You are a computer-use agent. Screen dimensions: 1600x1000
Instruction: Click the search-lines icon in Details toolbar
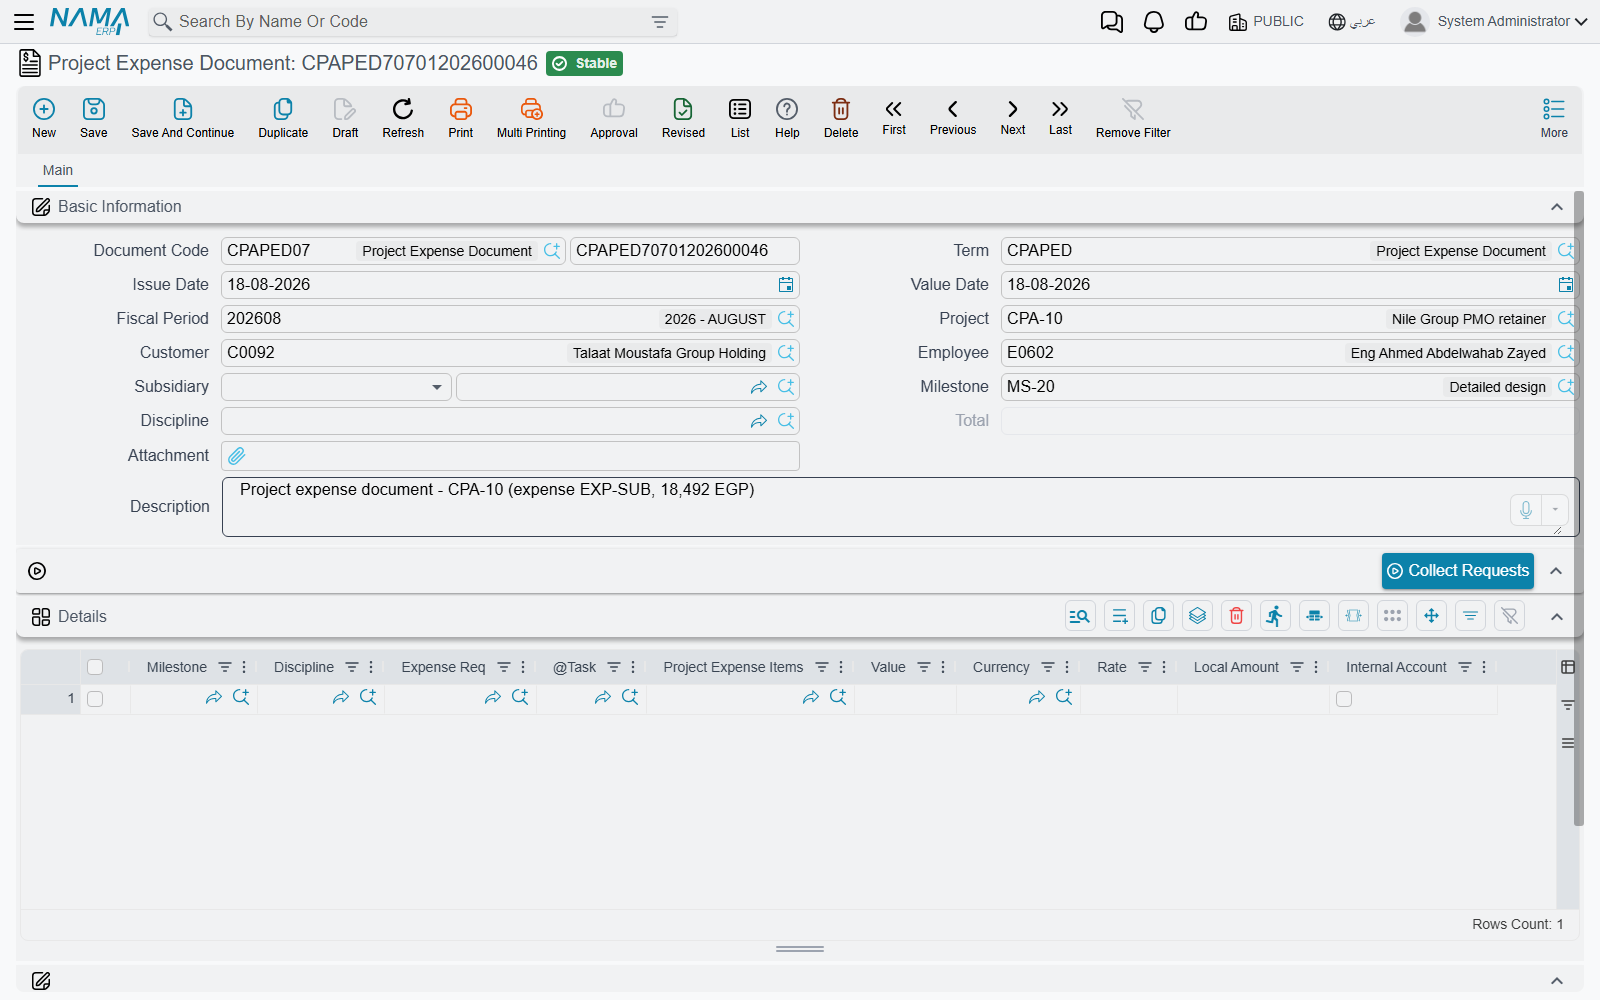coord(1080,616)
